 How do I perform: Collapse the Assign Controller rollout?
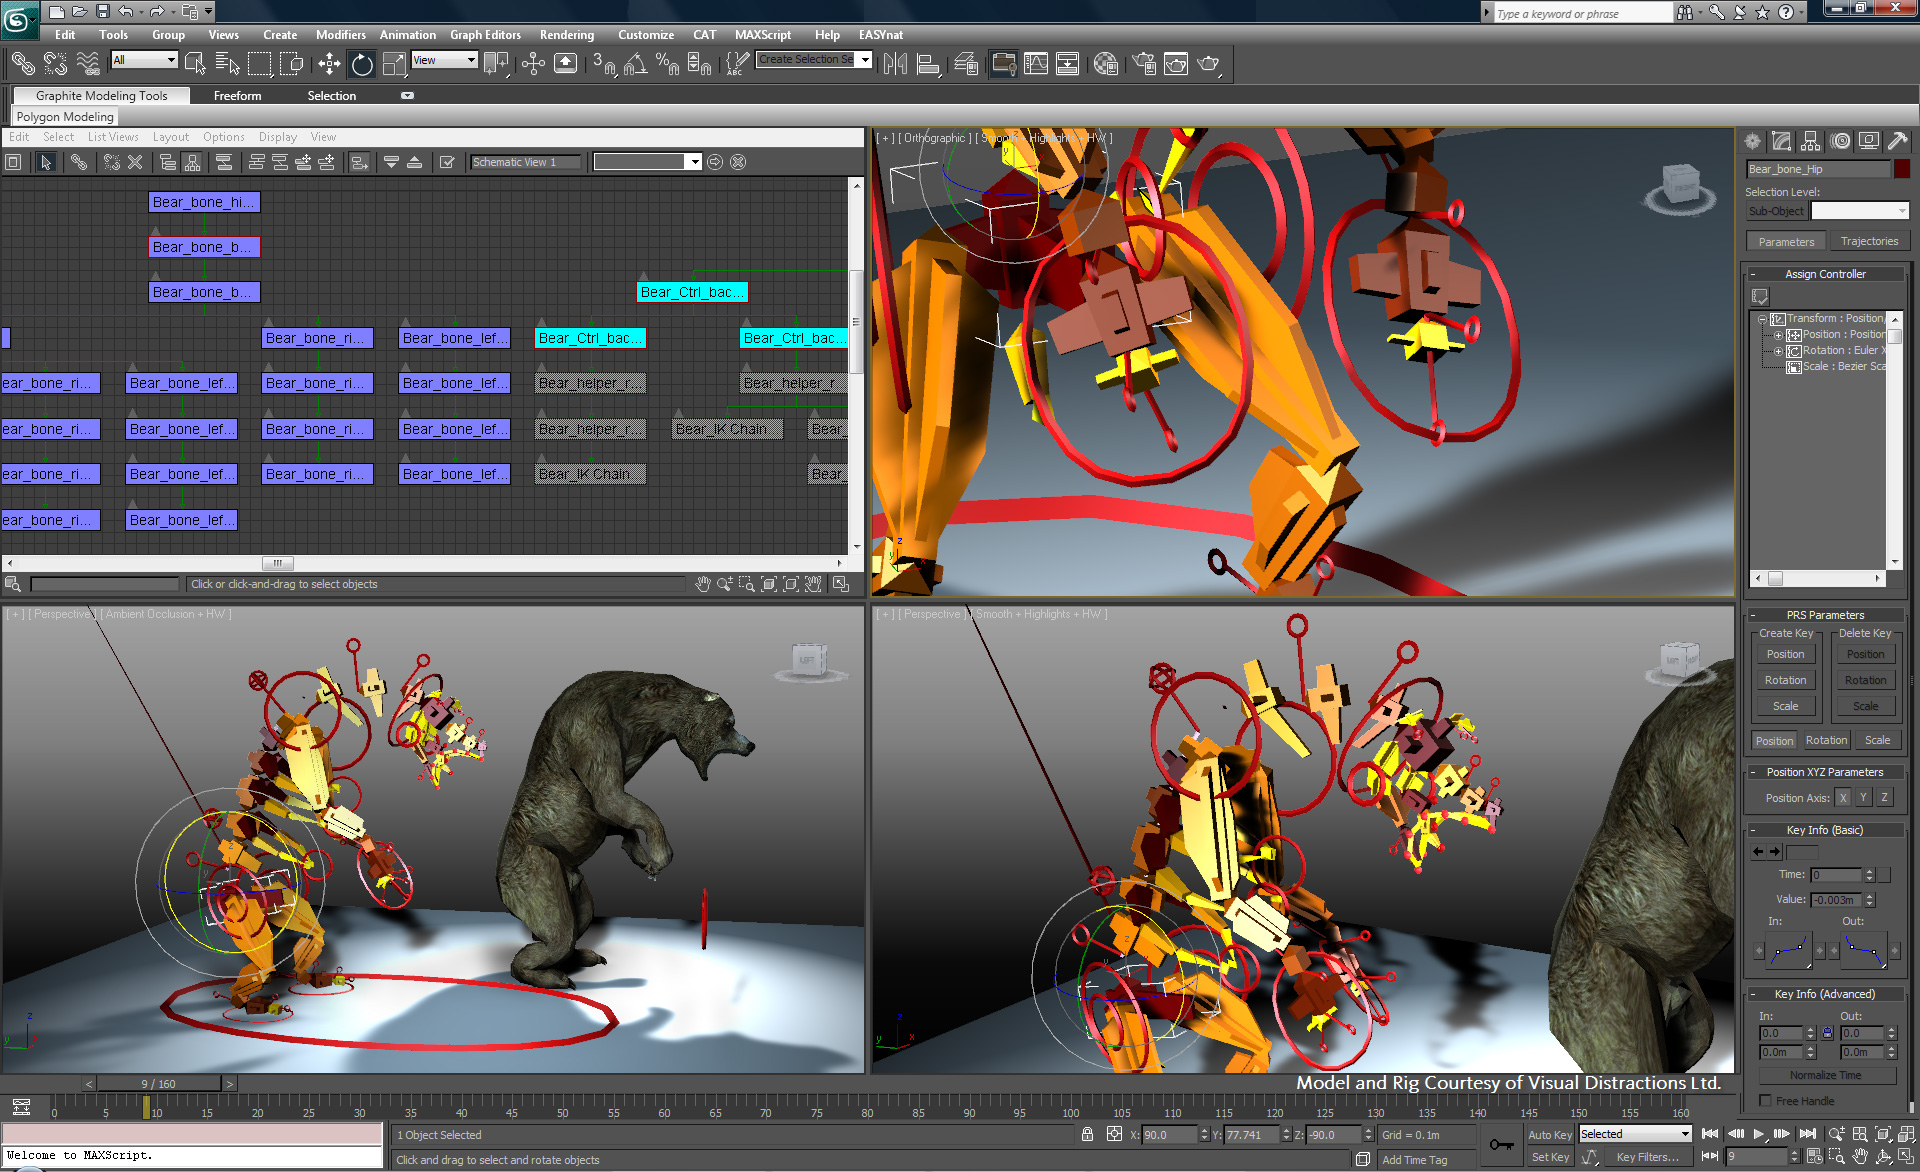1825,274
